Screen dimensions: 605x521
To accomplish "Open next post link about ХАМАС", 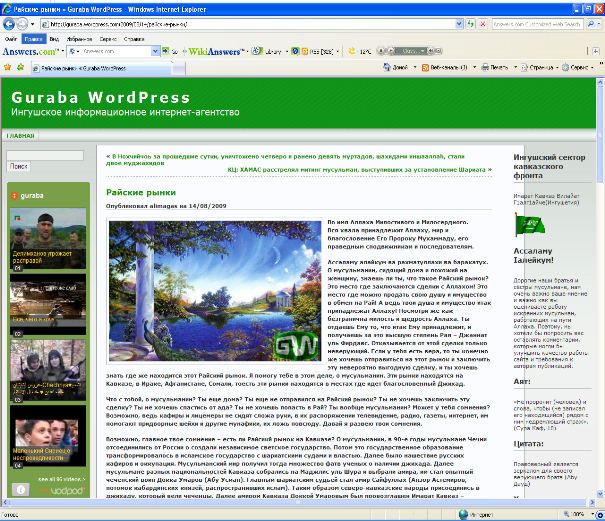I will coord(359,169).
